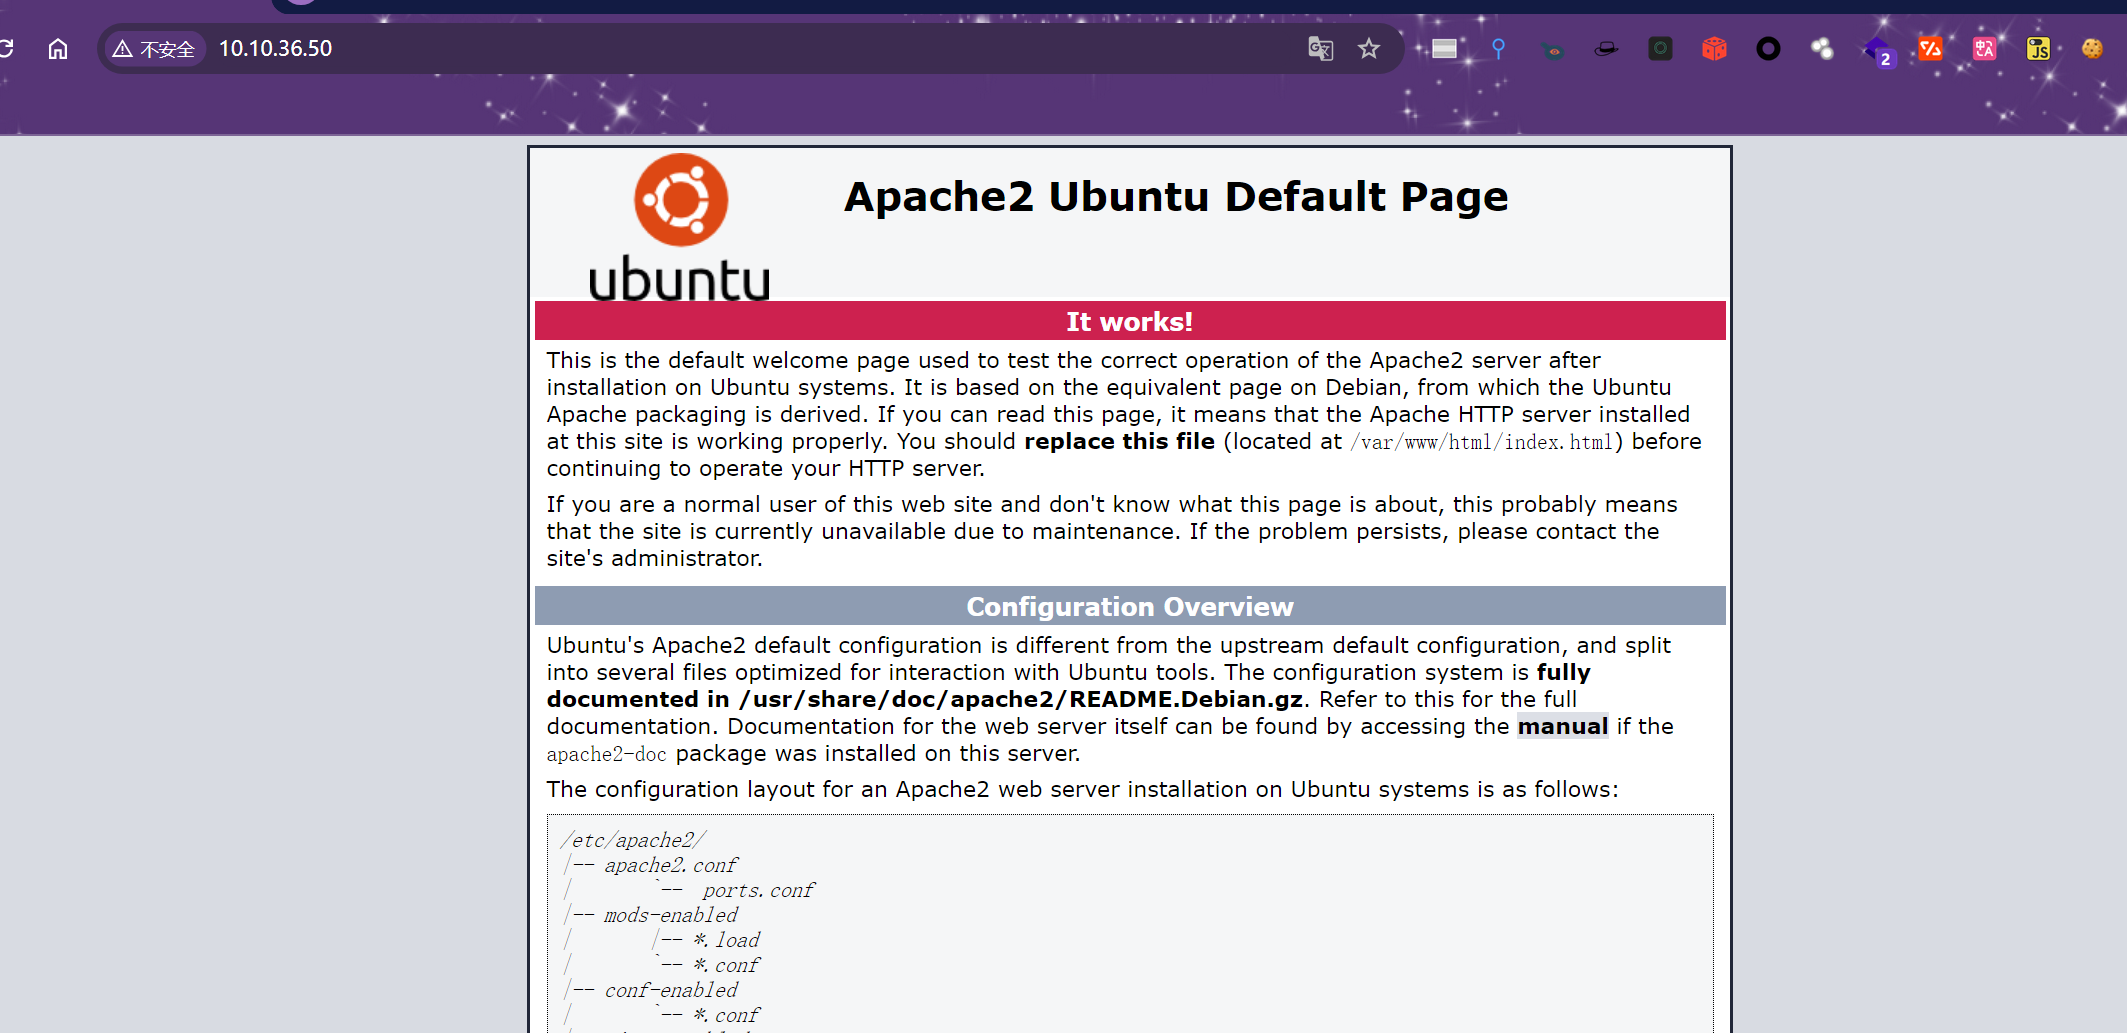The image size is (2127, 1033).
Task: Click the '*.load' tree entry
Action: pos(727,940)
